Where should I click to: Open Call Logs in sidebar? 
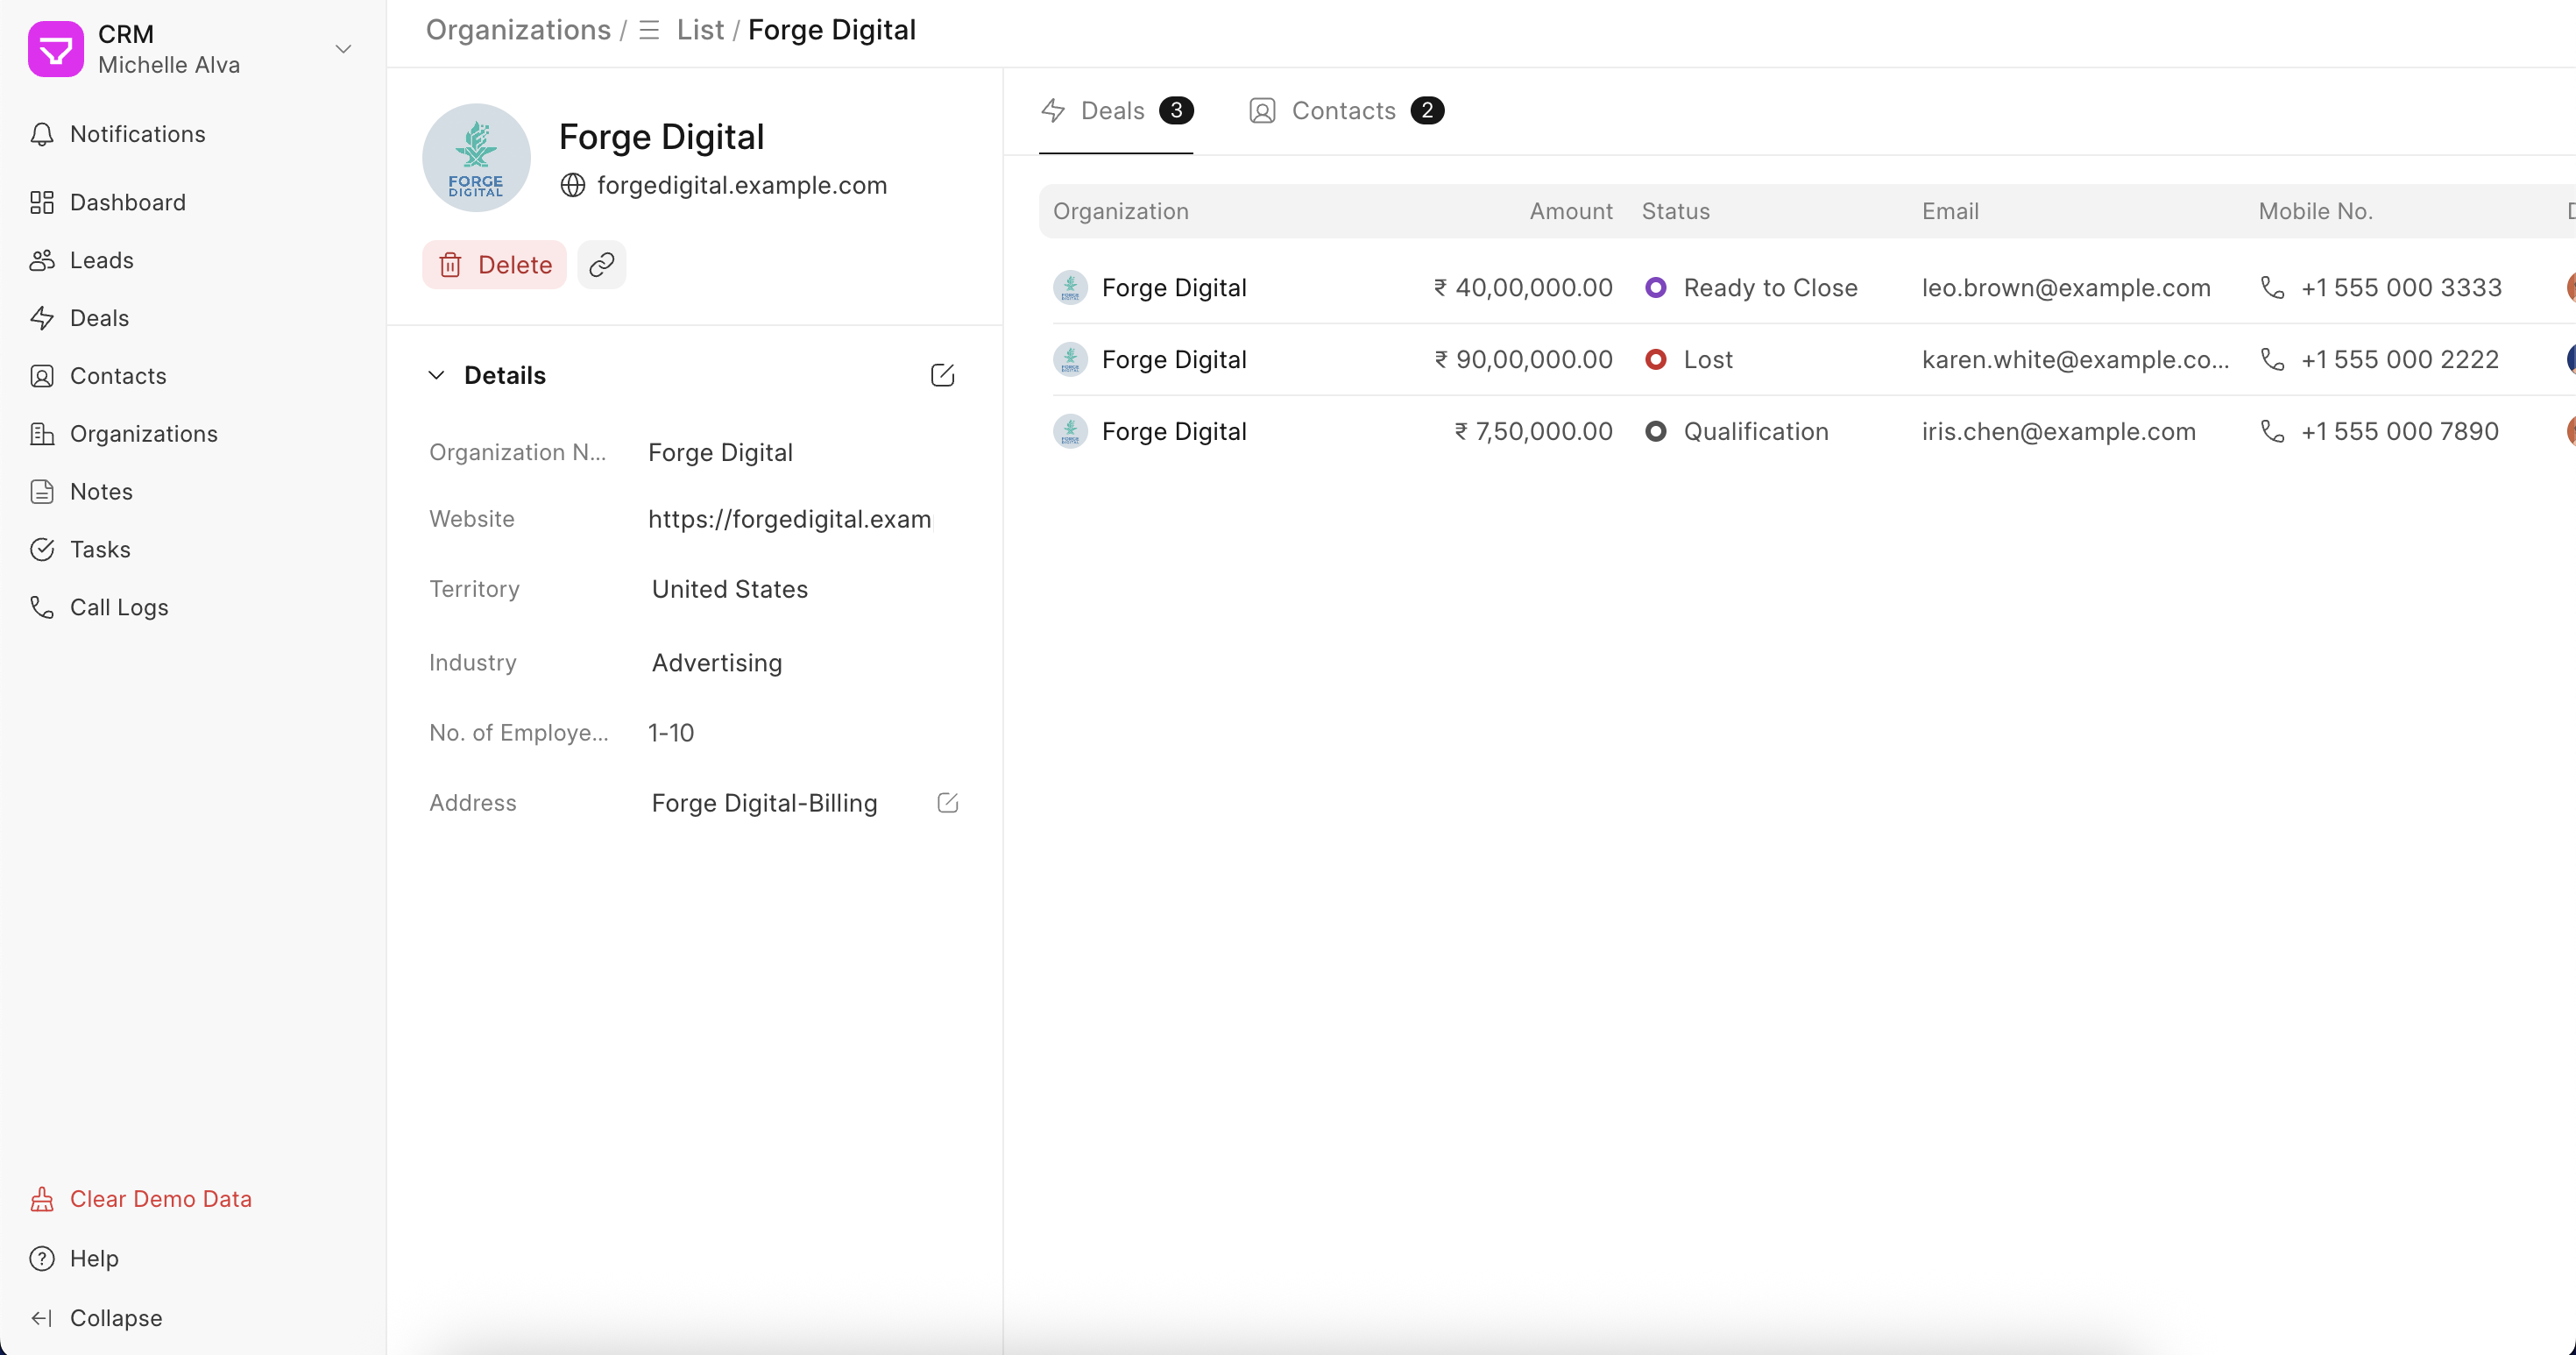[x=118, y=607]
